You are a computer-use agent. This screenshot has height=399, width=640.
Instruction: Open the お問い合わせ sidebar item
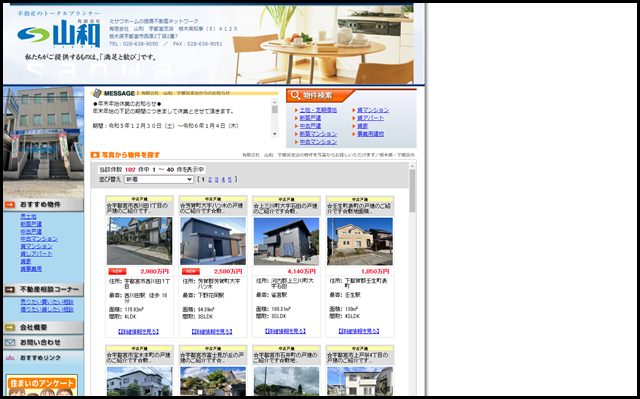click(x=43, y=343)
